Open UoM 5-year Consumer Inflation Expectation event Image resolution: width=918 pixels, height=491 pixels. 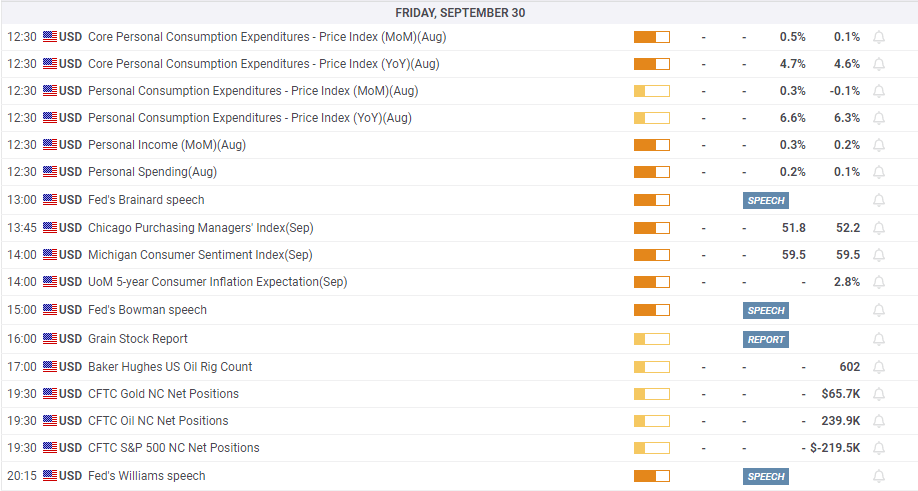tap(217, 282)
